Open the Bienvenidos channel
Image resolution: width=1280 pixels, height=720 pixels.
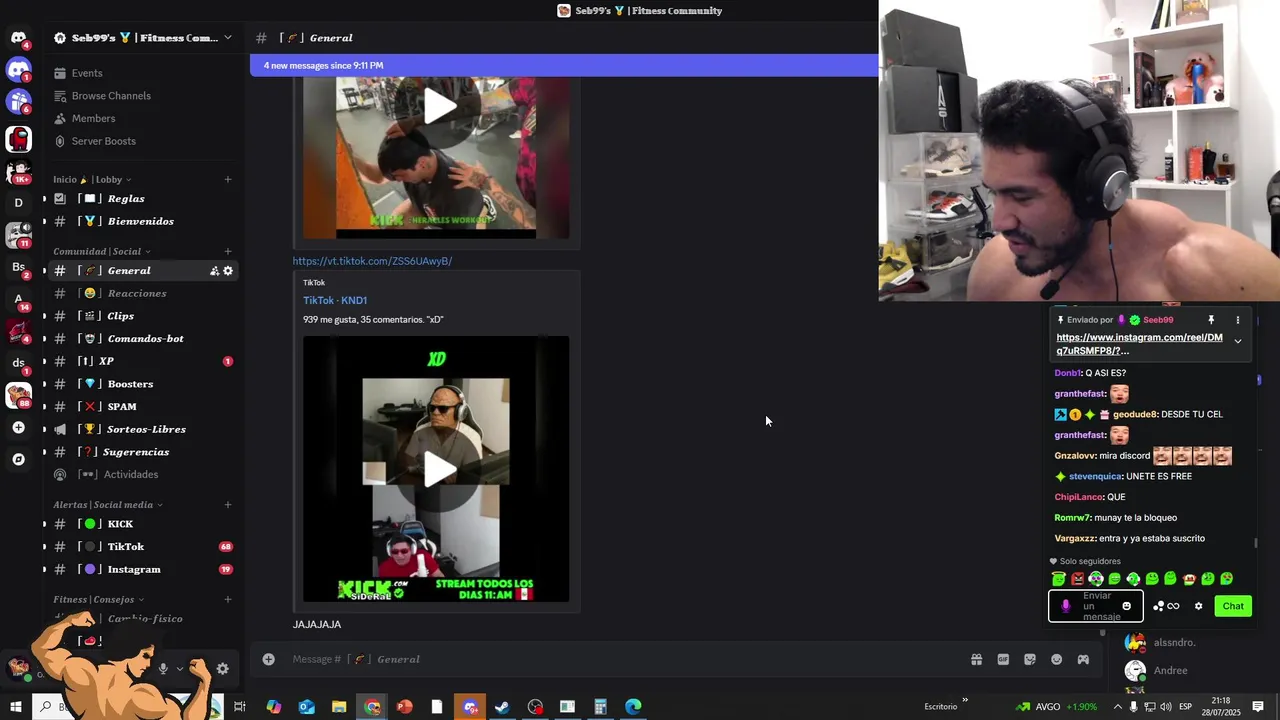(143, 221)
